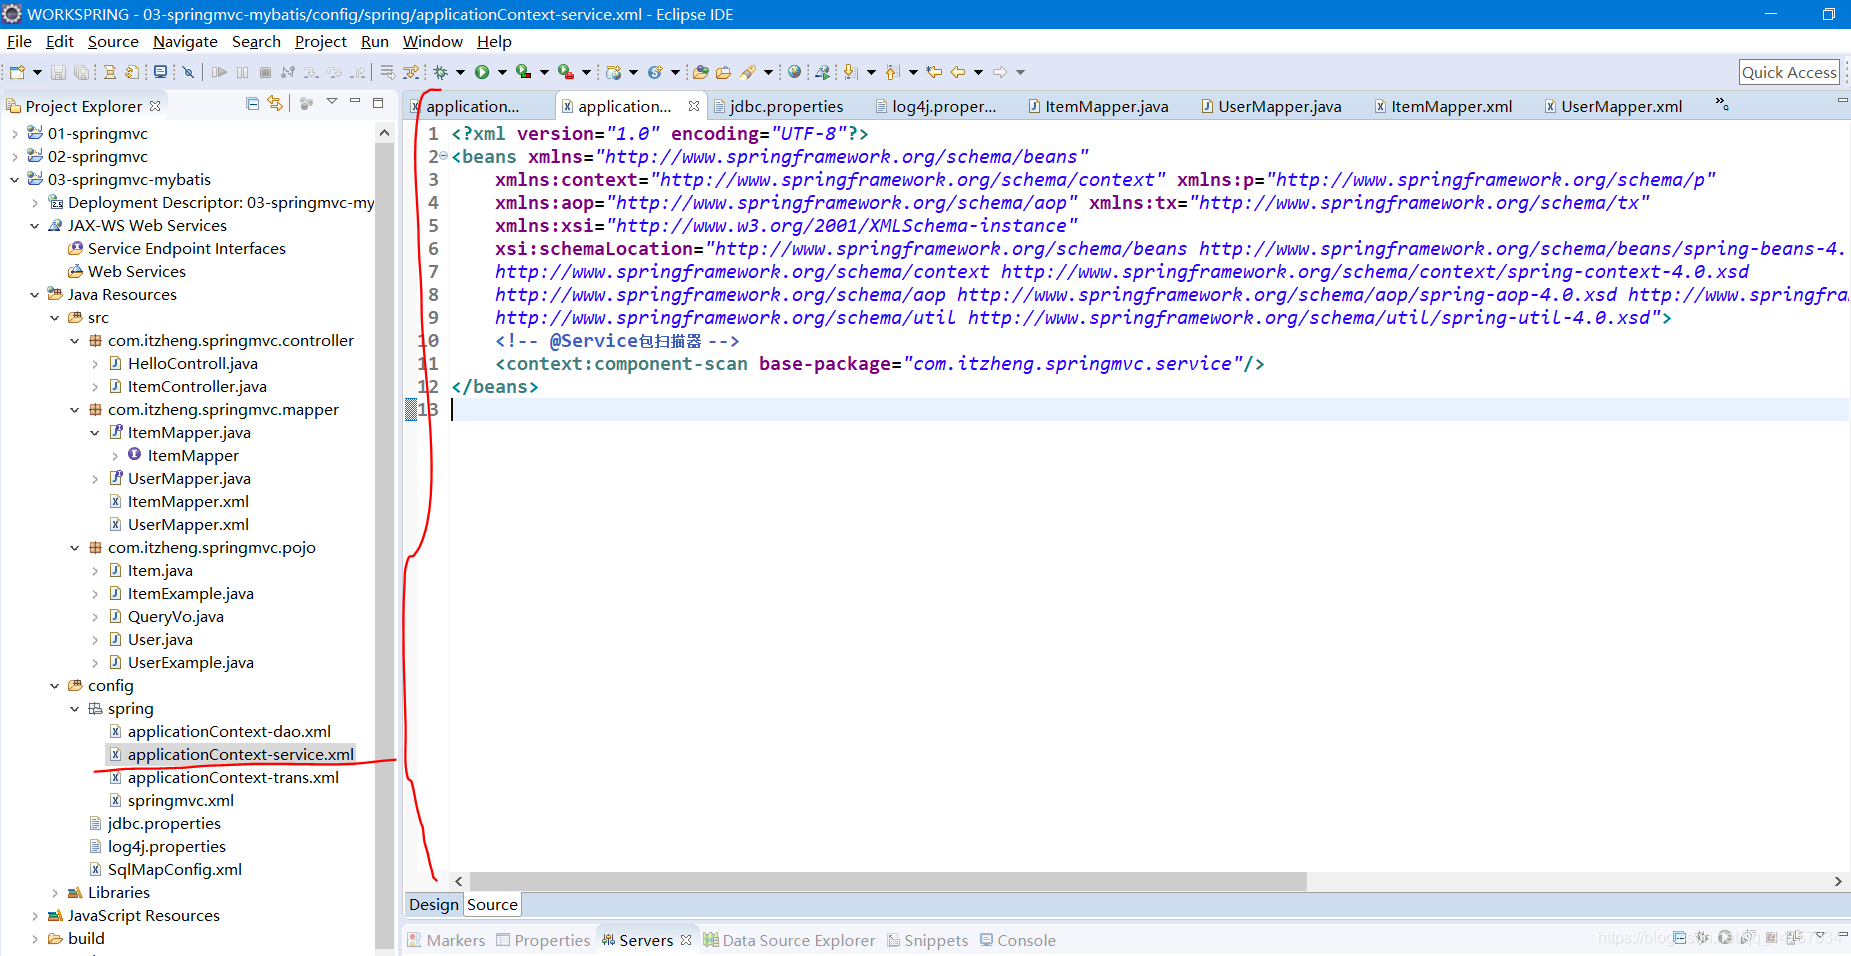Switch to the Design editor page
The width and height of the screenshot is (1851, 956).
[x=434, y=905]
